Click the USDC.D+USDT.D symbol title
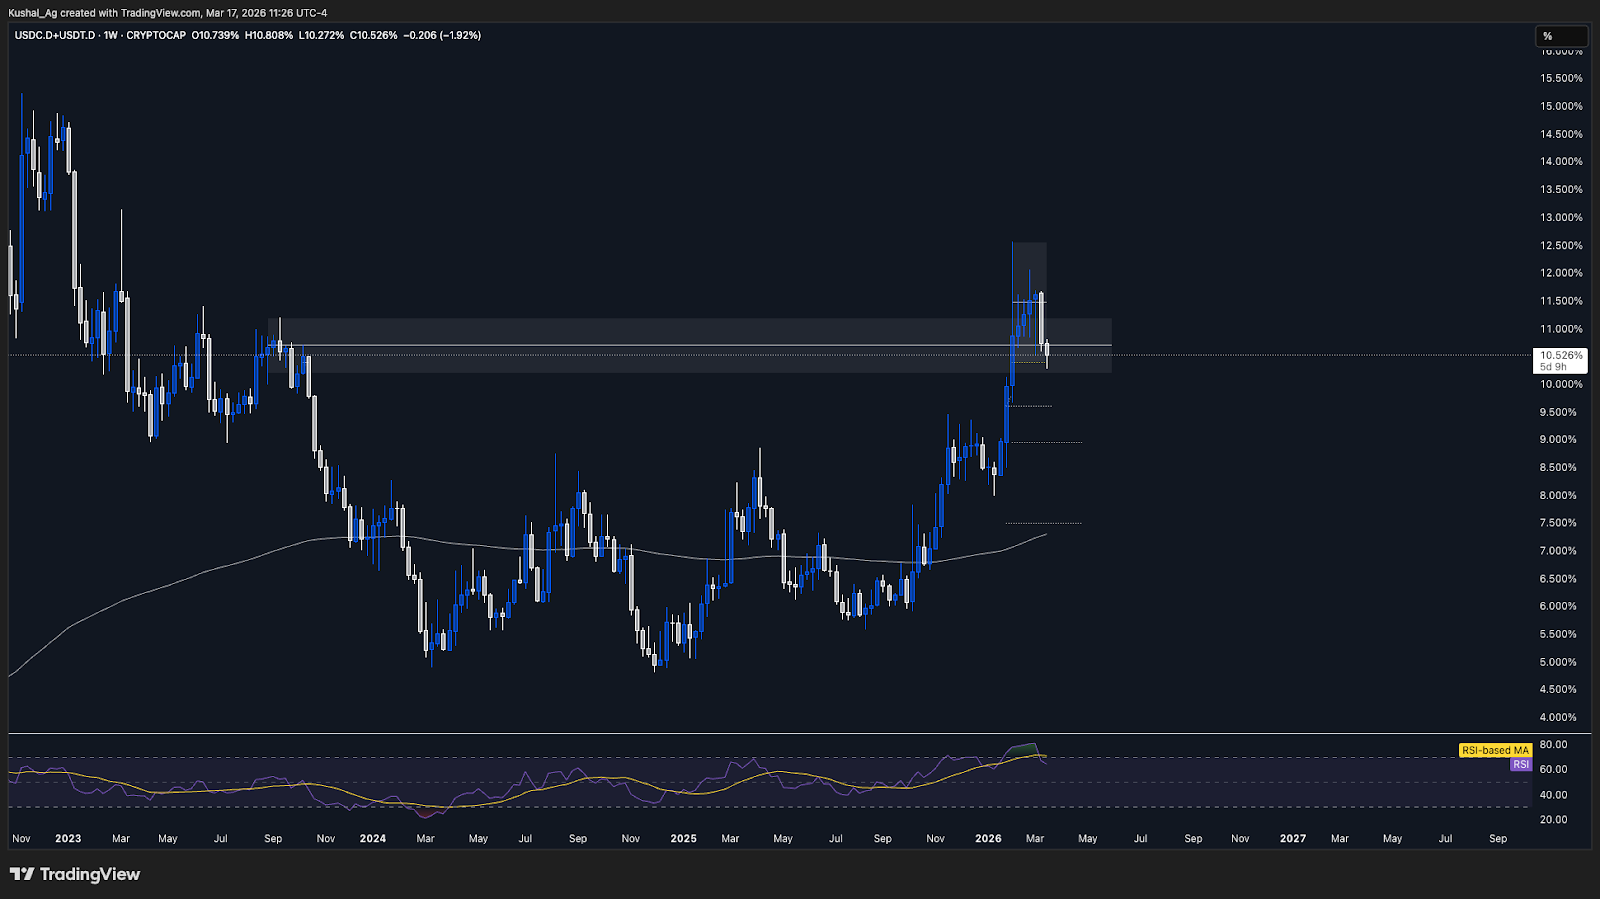Screen dimensions: 1600x899 [x=55, y=35]
